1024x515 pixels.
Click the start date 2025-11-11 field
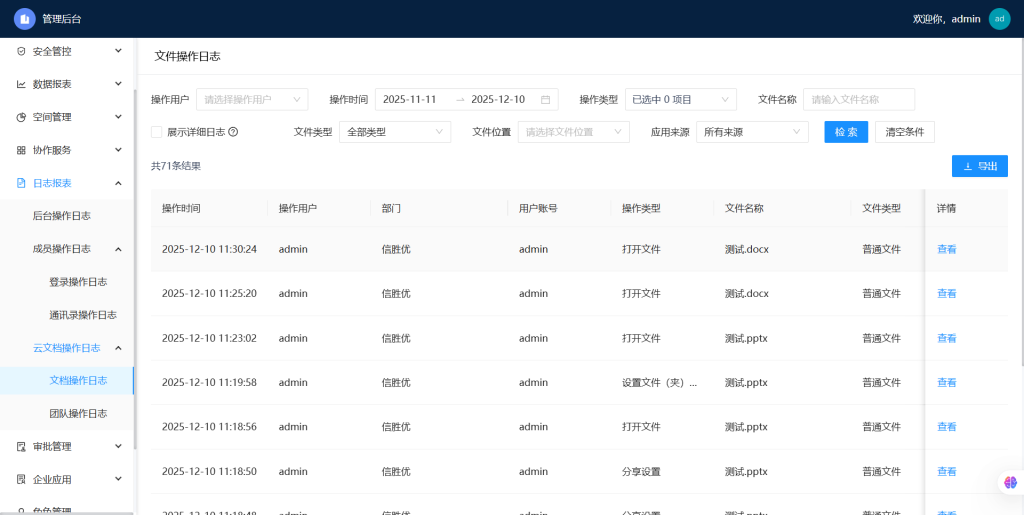pyautogui.click(x=409, y=100)
